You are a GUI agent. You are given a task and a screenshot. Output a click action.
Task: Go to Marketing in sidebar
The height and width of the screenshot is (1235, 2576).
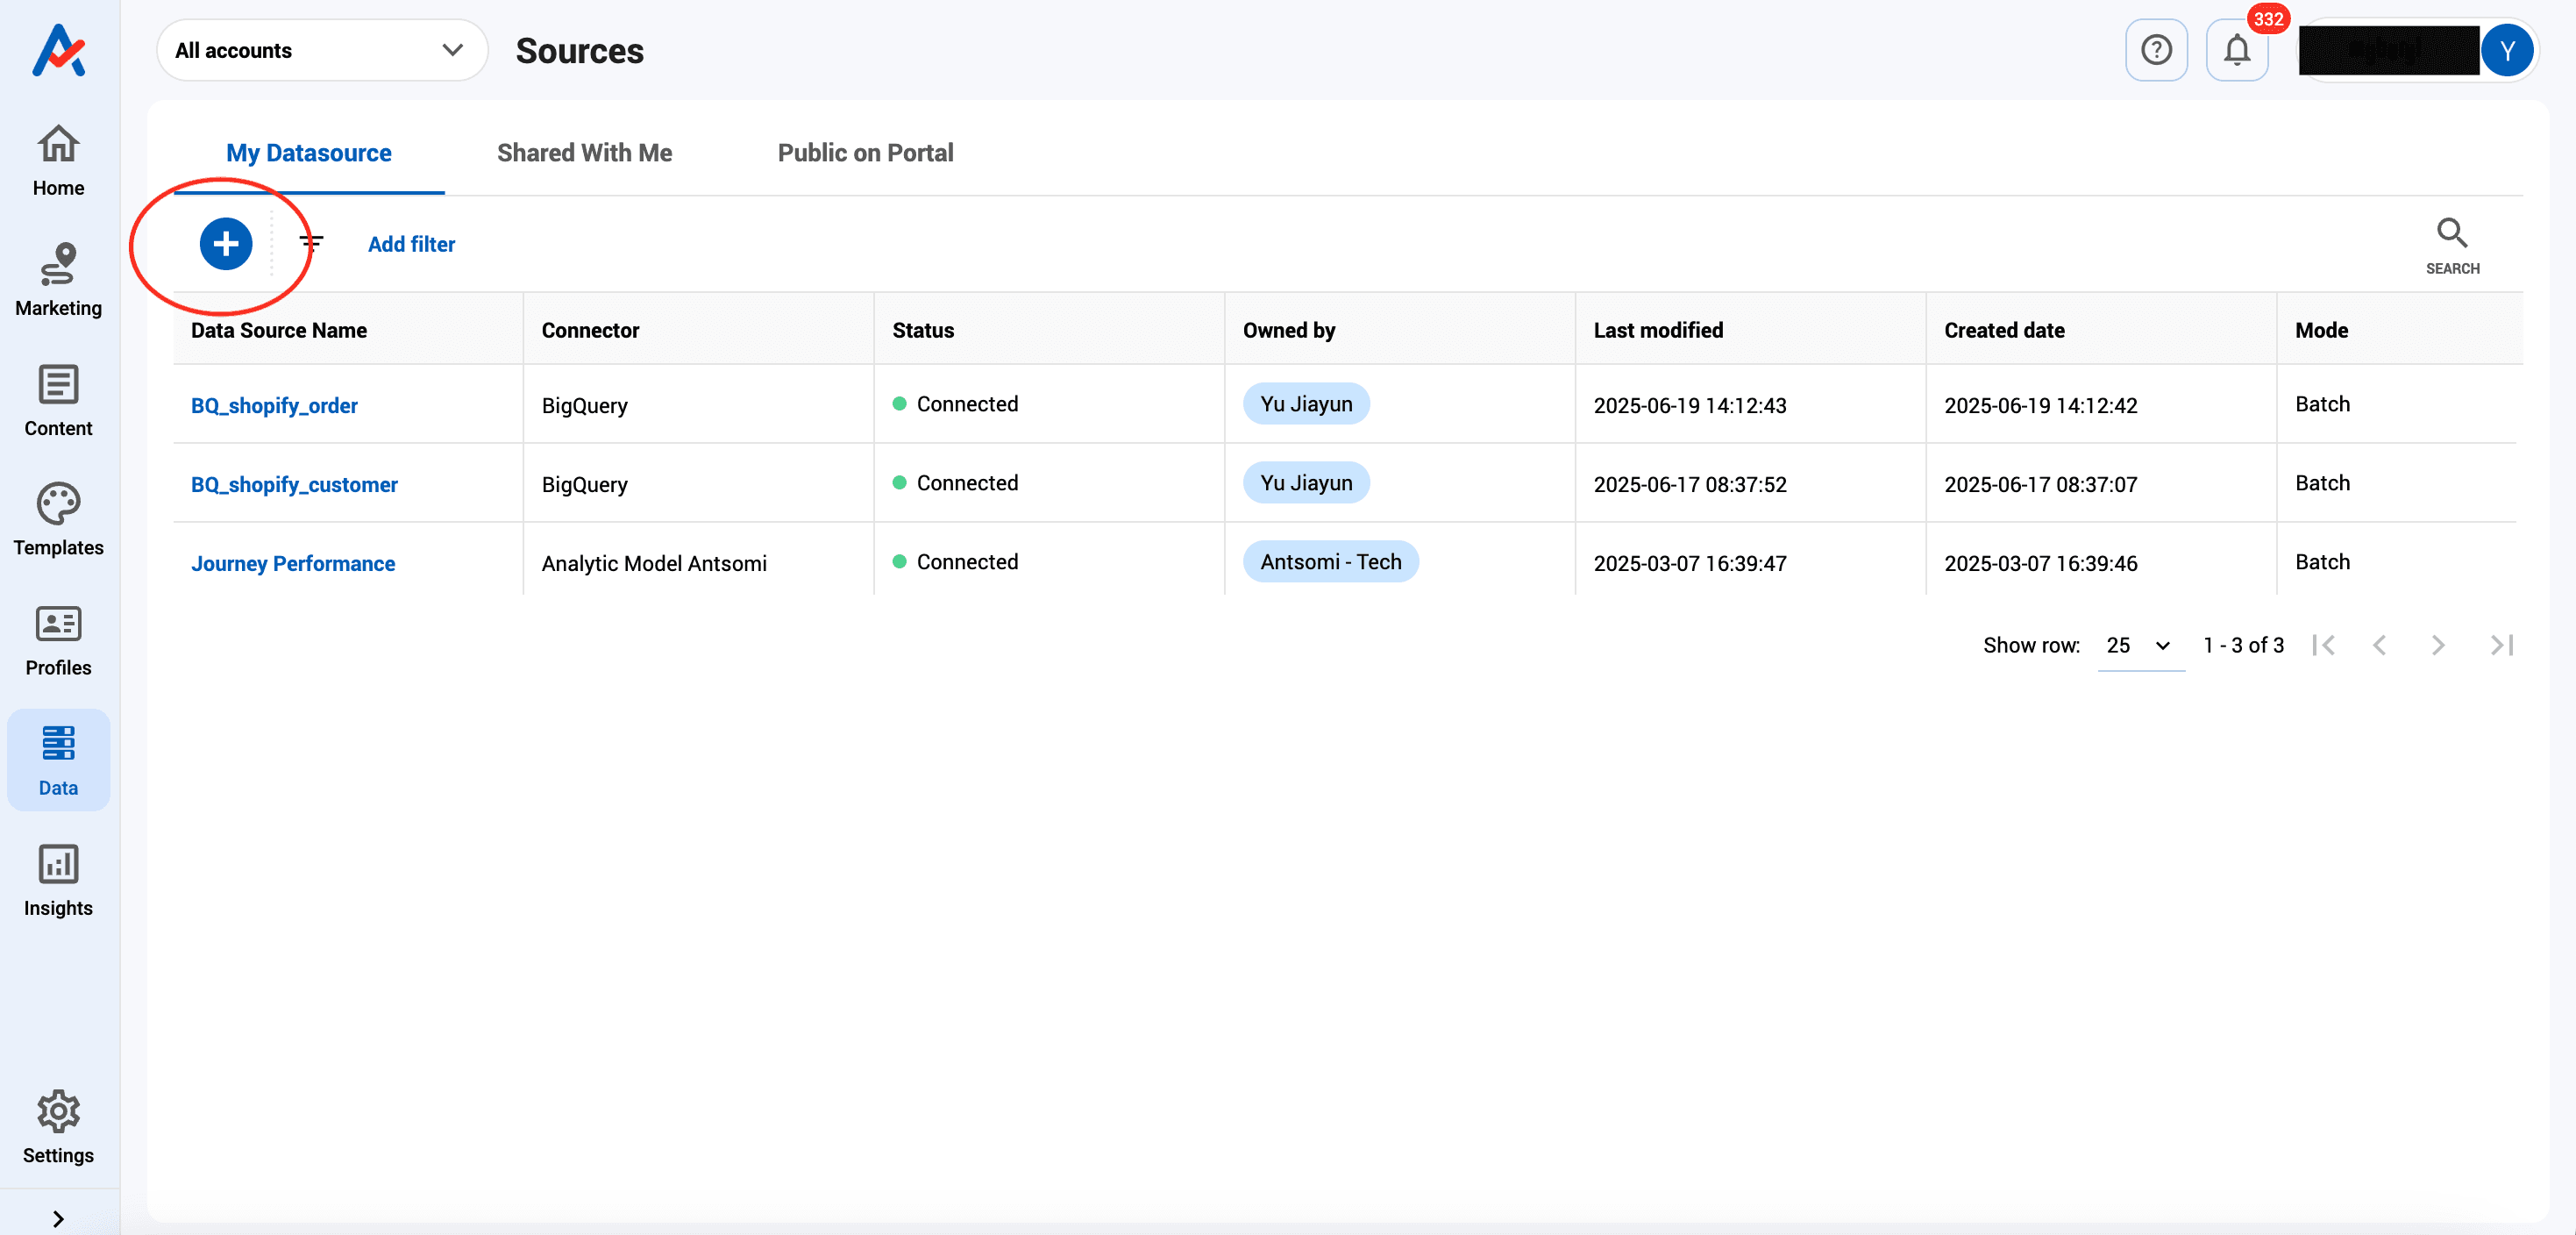[x=58, y=280]
